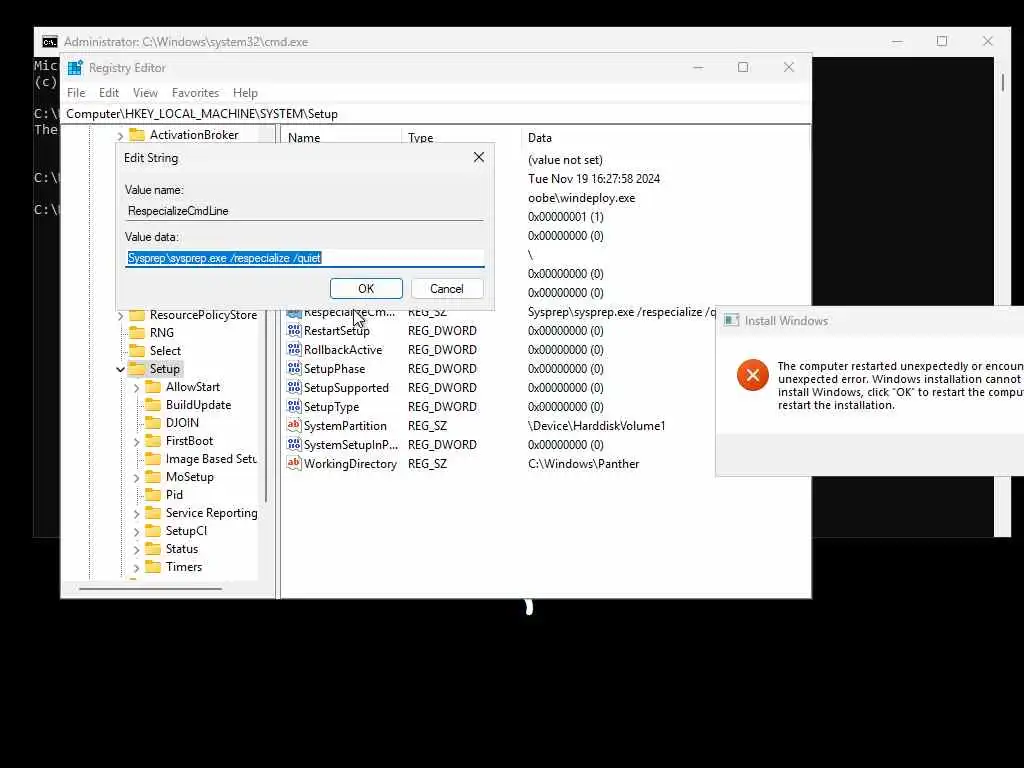The width and height of the screenshot is (1024, 768).
Task: Click the Install Windows dialog title icon
Action: click(731, 320)
